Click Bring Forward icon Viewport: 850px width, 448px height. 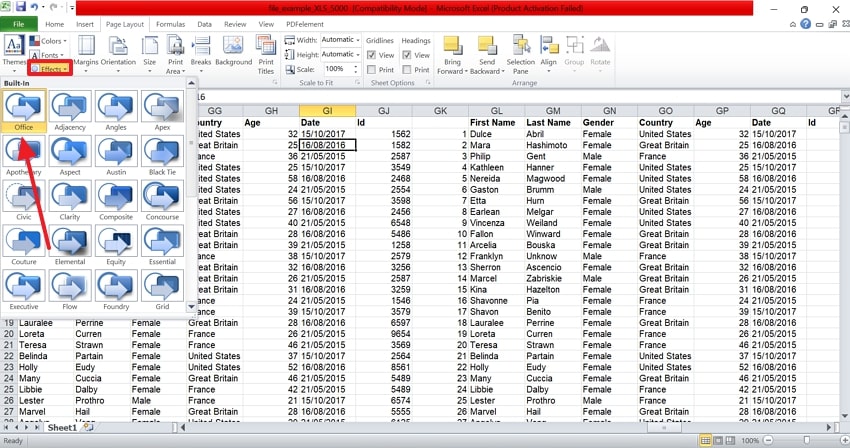pos(453,46)
